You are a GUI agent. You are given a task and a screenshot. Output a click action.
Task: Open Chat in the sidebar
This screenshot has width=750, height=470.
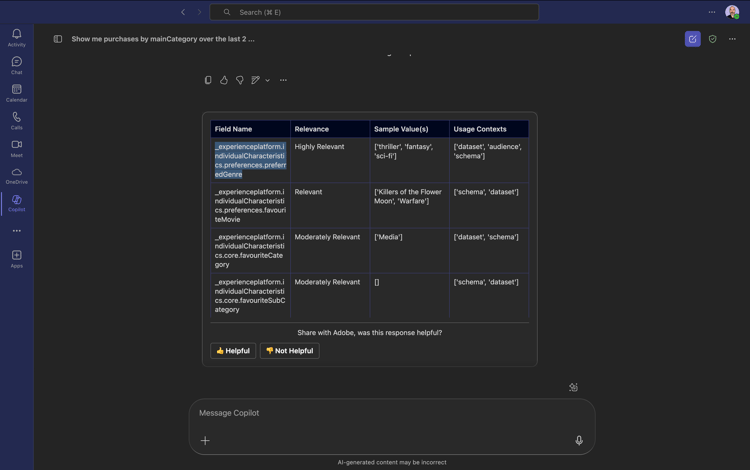click(x=17, y=66)
